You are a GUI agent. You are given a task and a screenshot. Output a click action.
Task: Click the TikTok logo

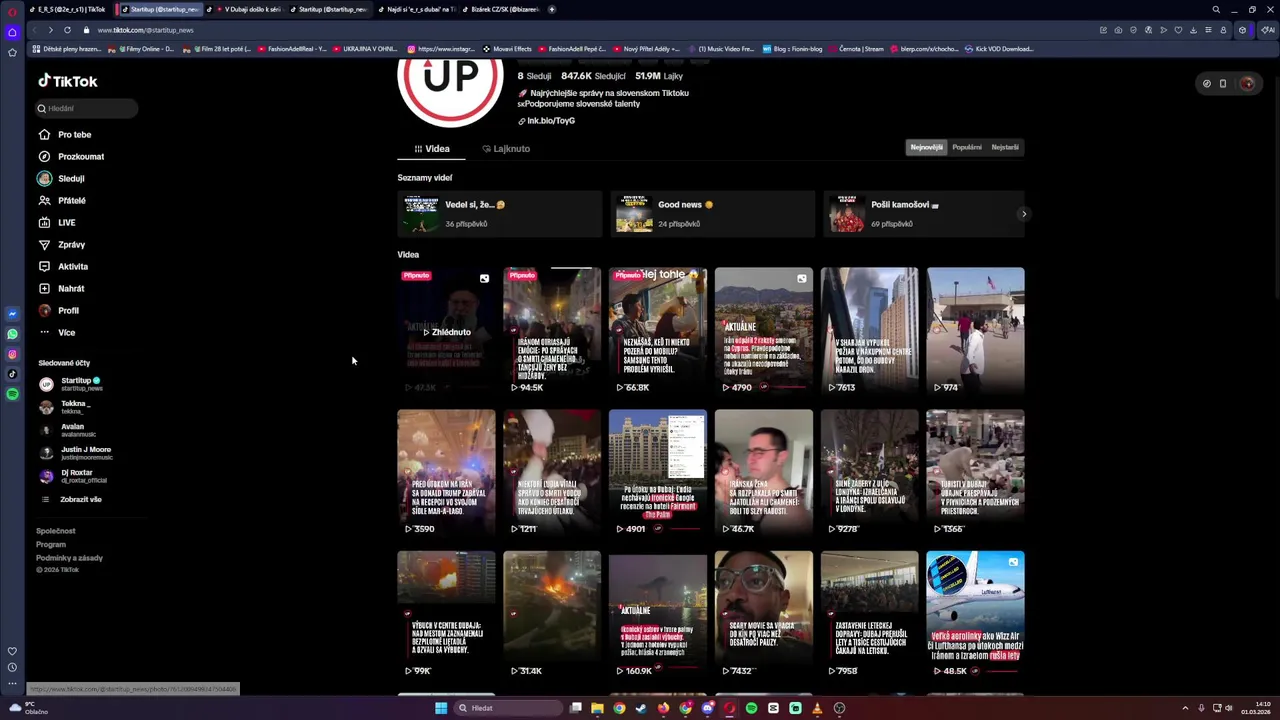click(67, 81)
